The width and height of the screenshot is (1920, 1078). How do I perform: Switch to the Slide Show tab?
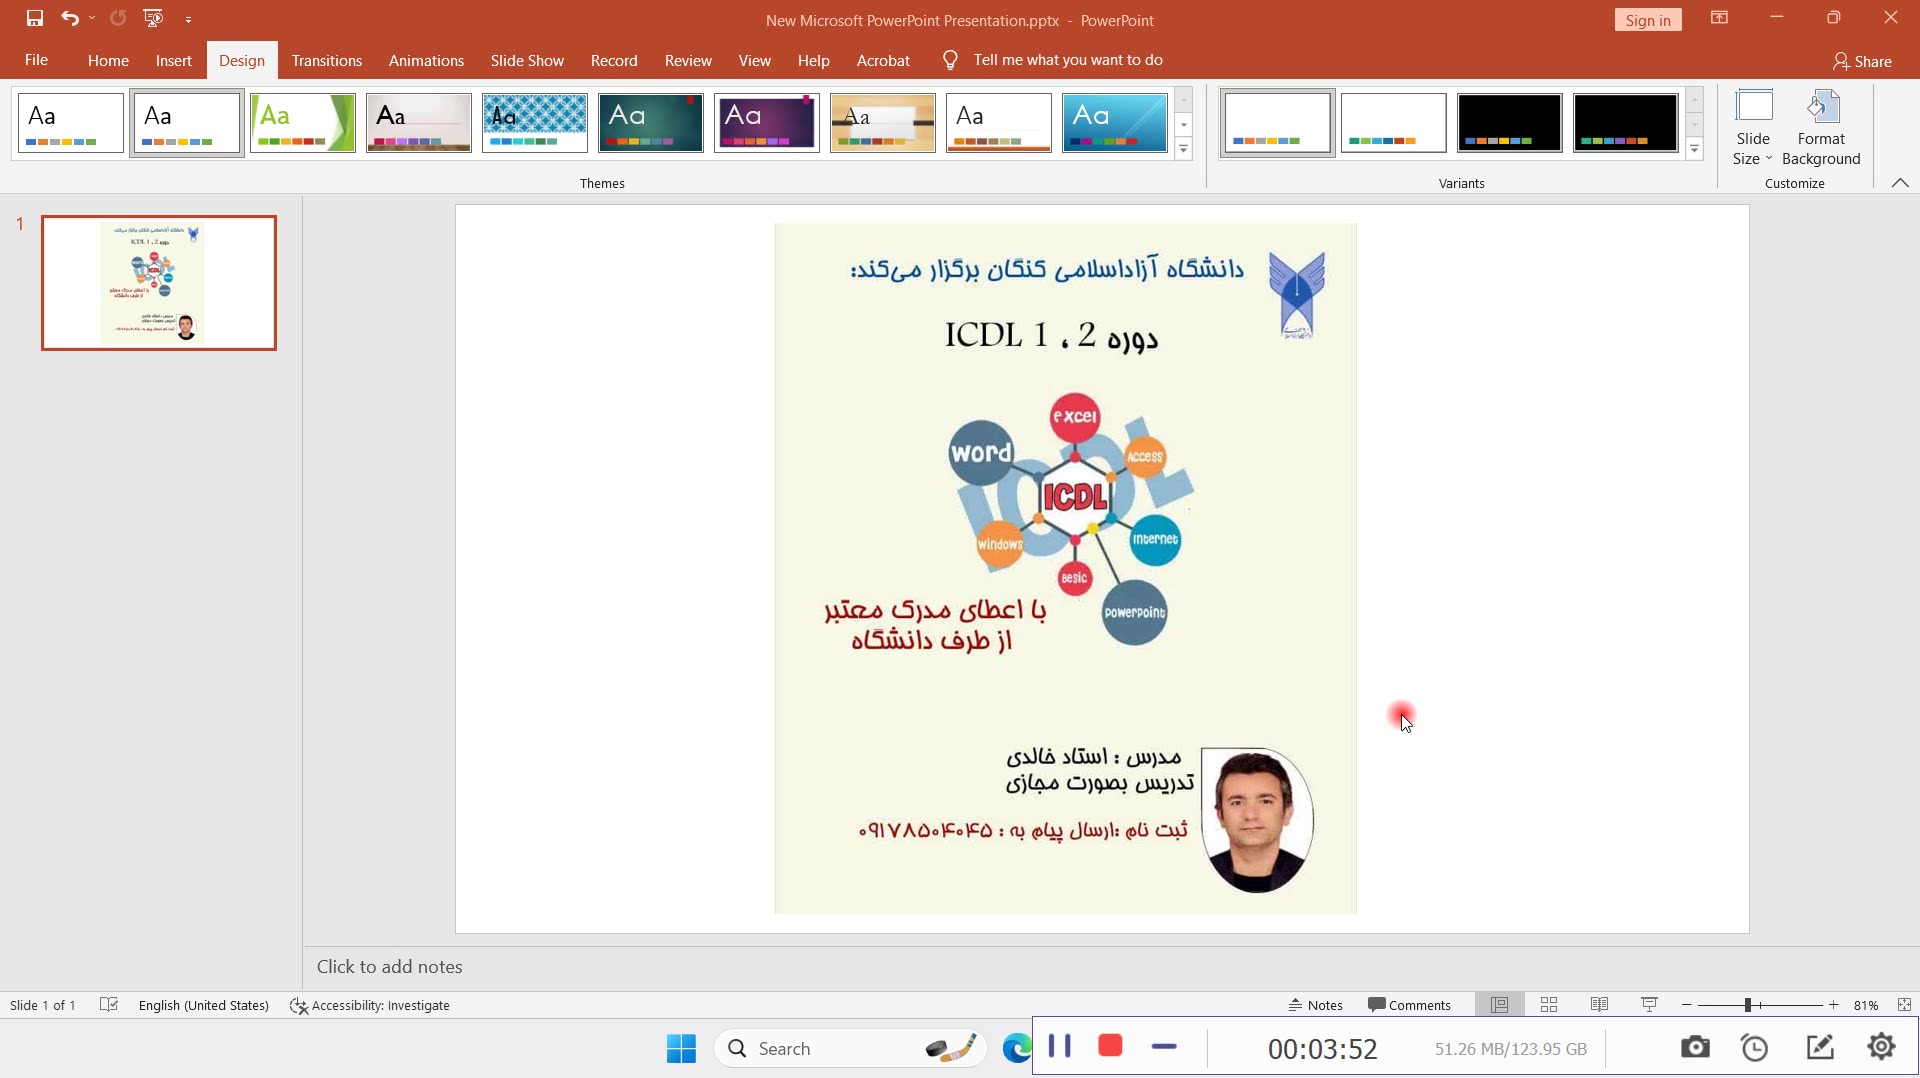pyautogui.click(x=527, y=60)
